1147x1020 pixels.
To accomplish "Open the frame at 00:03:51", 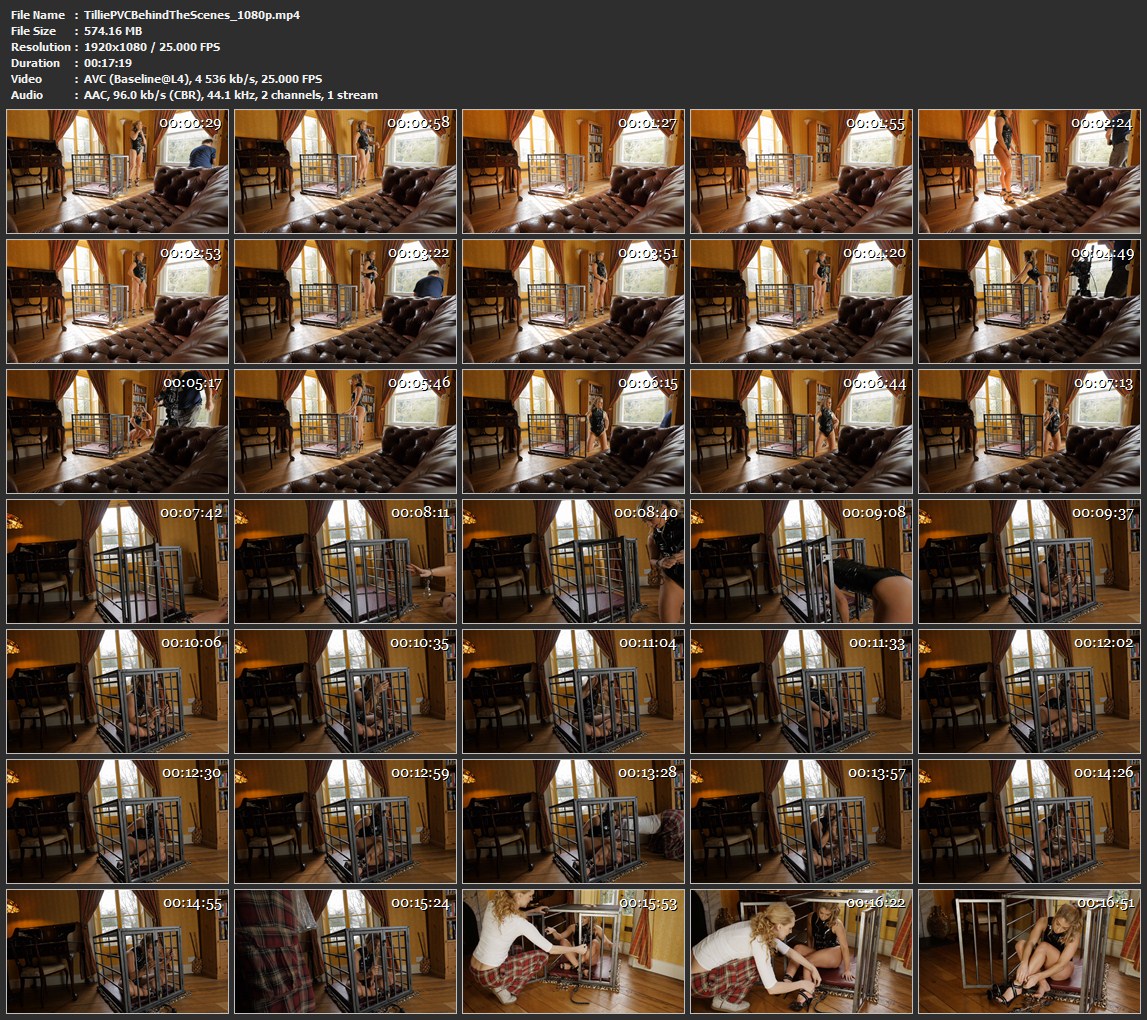I will pyautogui.click(x=574, y=301).
